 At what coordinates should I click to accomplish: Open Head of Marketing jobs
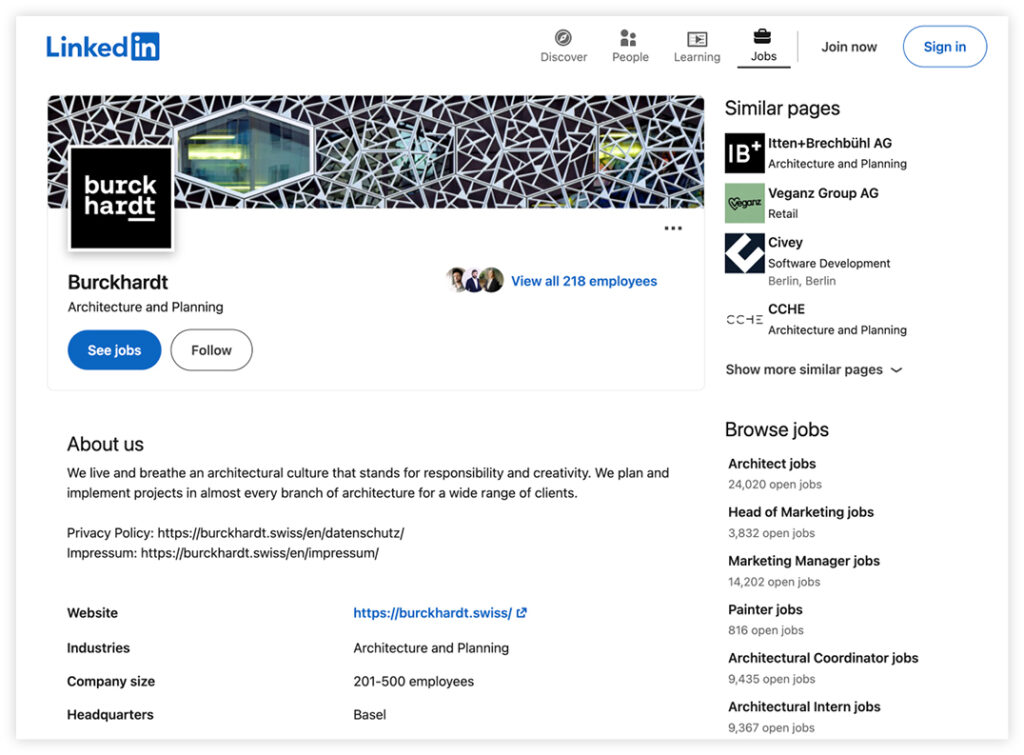(800, 512)
